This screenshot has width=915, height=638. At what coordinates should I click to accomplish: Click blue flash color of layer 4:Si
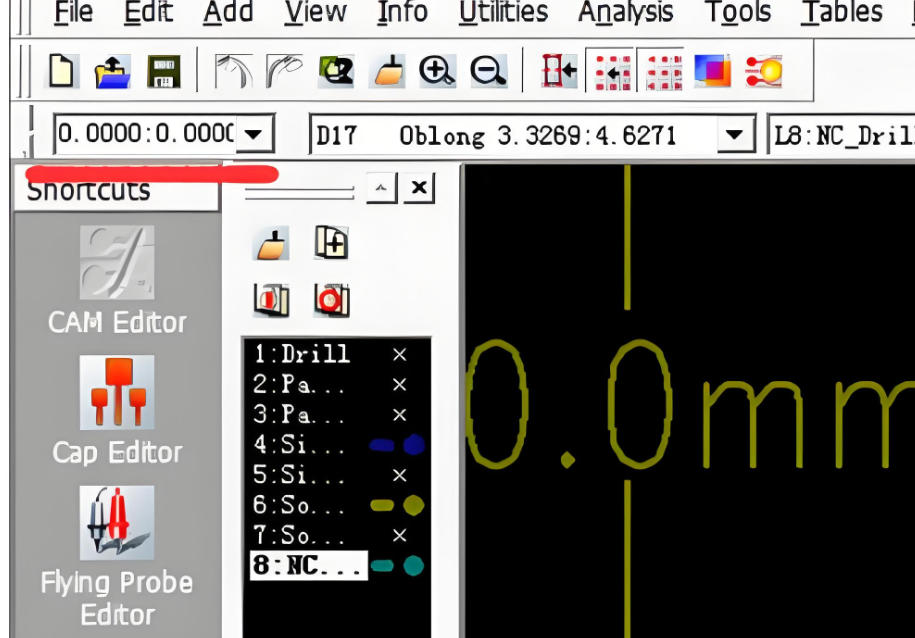click(414, 445)
